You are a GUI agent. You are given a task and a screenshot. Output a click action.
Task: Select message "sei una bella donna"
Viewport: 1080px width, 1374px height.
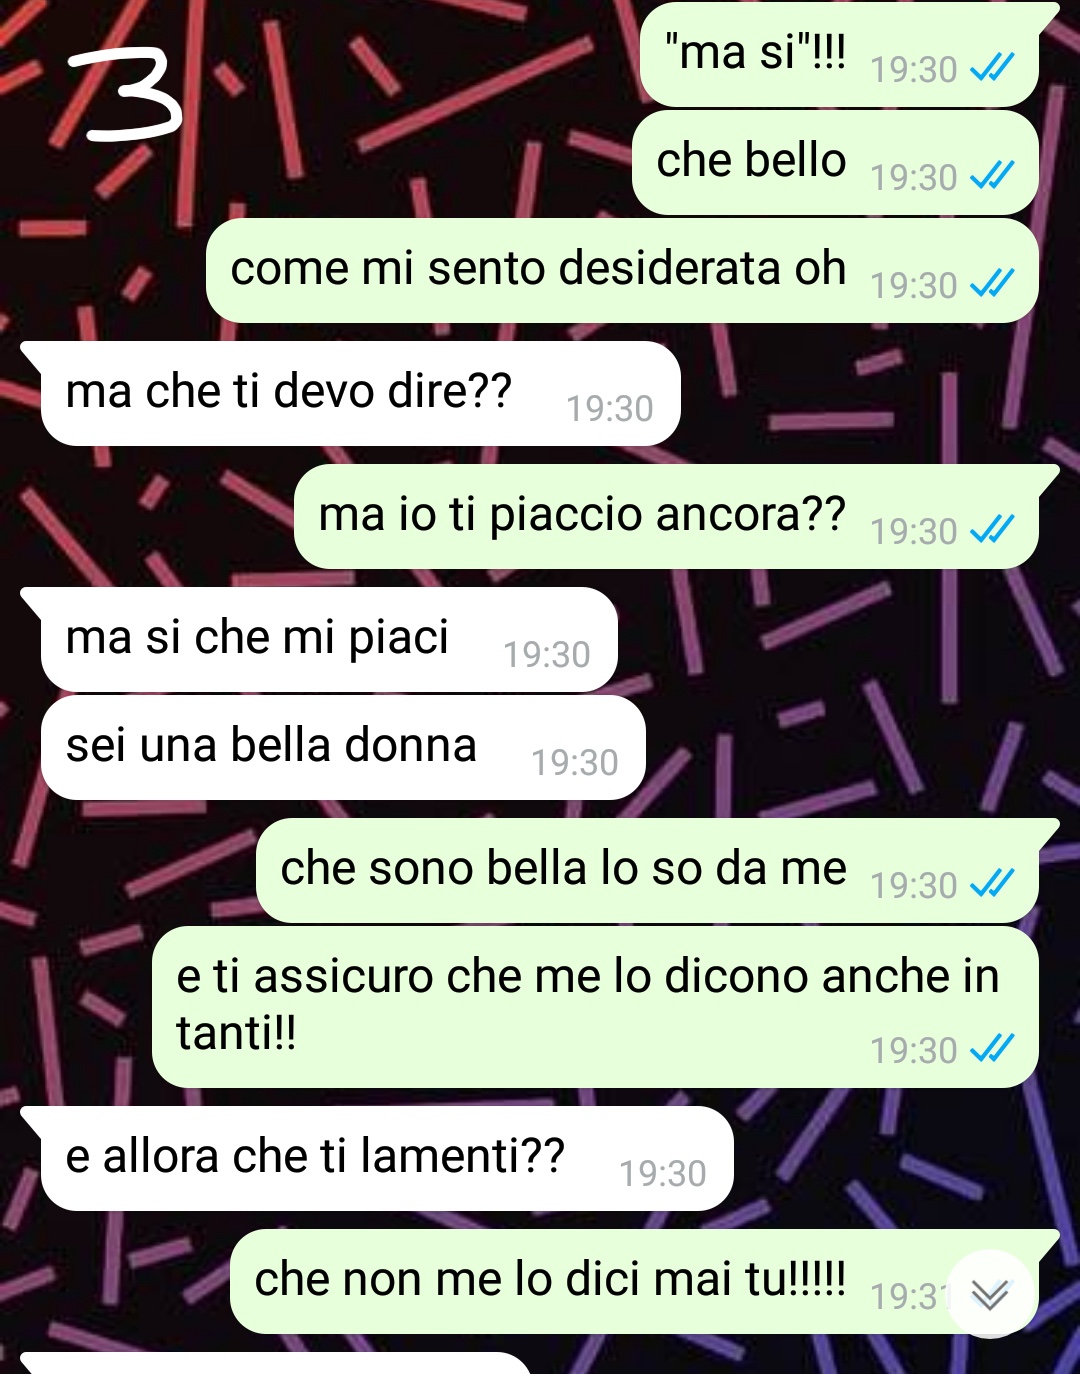tap(343, 747)
